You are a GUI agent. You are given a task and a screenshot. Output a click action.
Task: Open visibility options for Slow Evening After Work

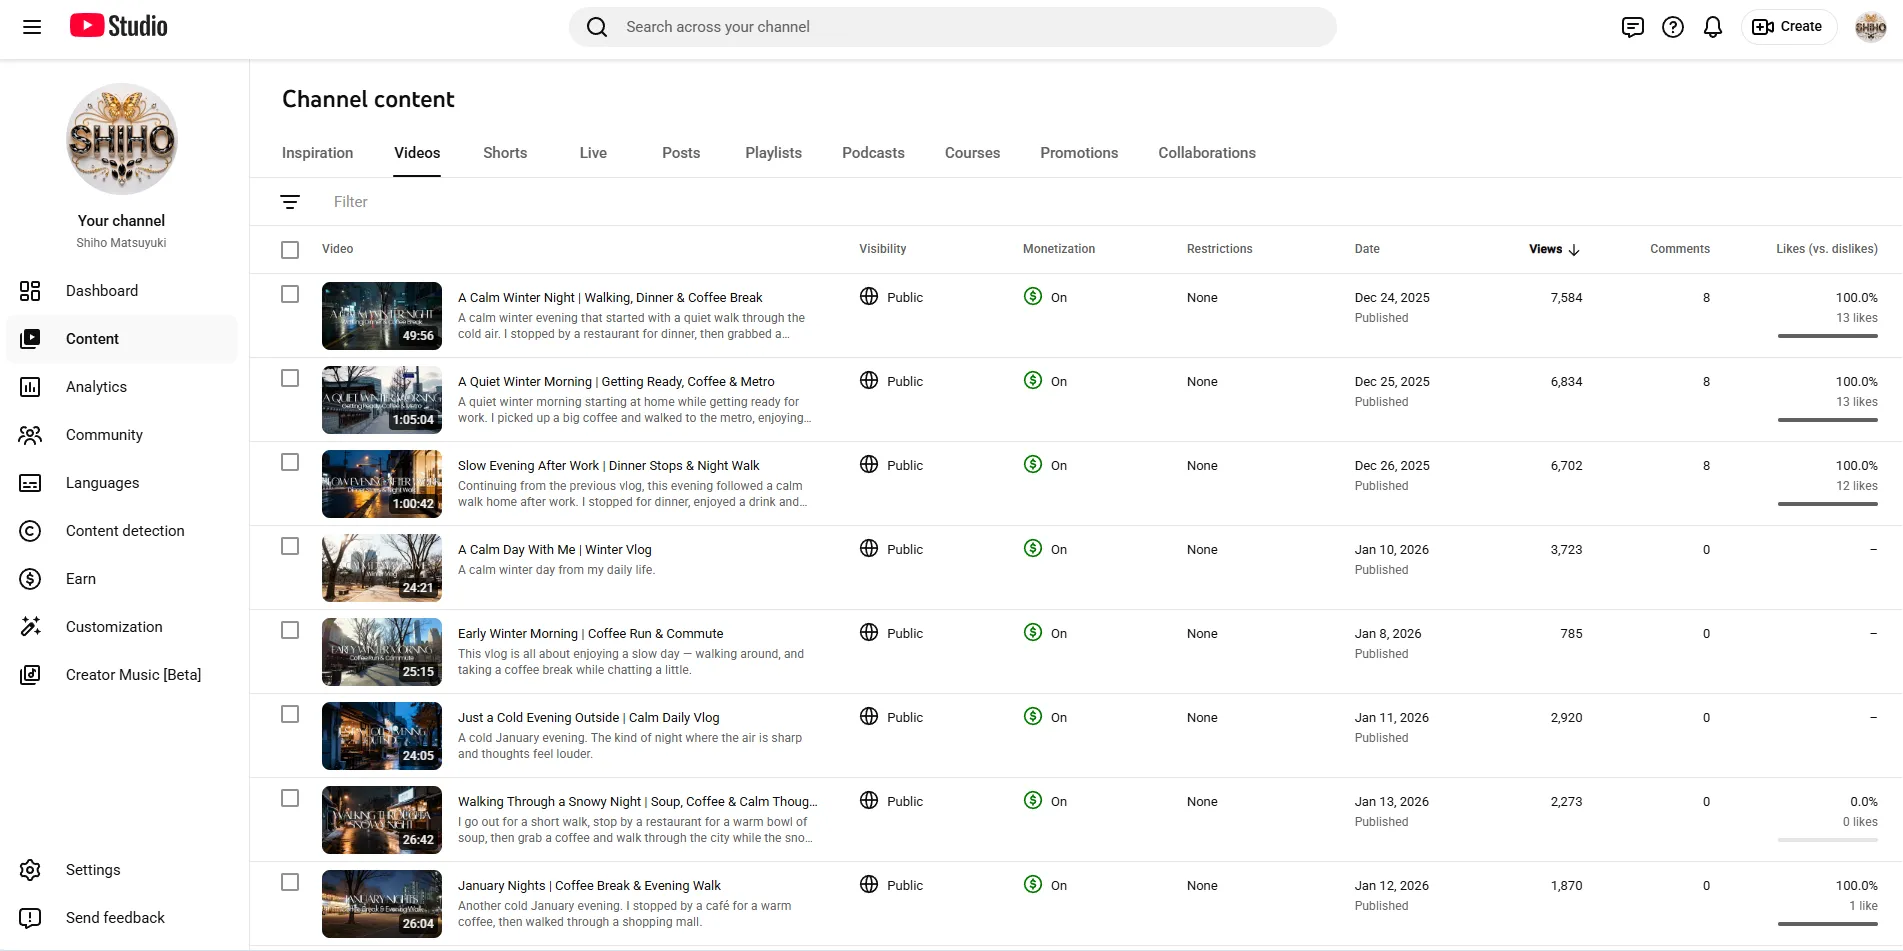pyautogui.click(x=891, y=465)
